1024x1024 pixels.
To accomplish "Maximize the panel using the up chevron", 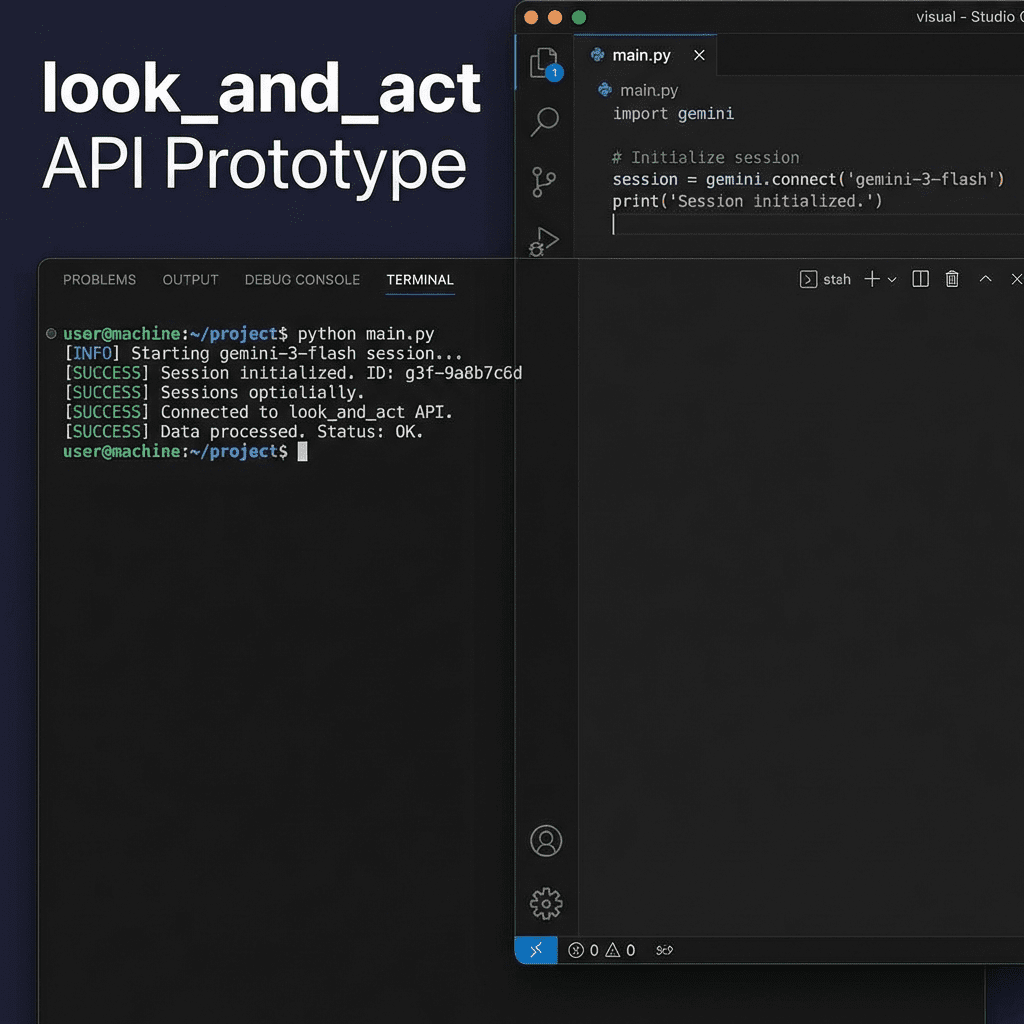I will coord(985,280).
